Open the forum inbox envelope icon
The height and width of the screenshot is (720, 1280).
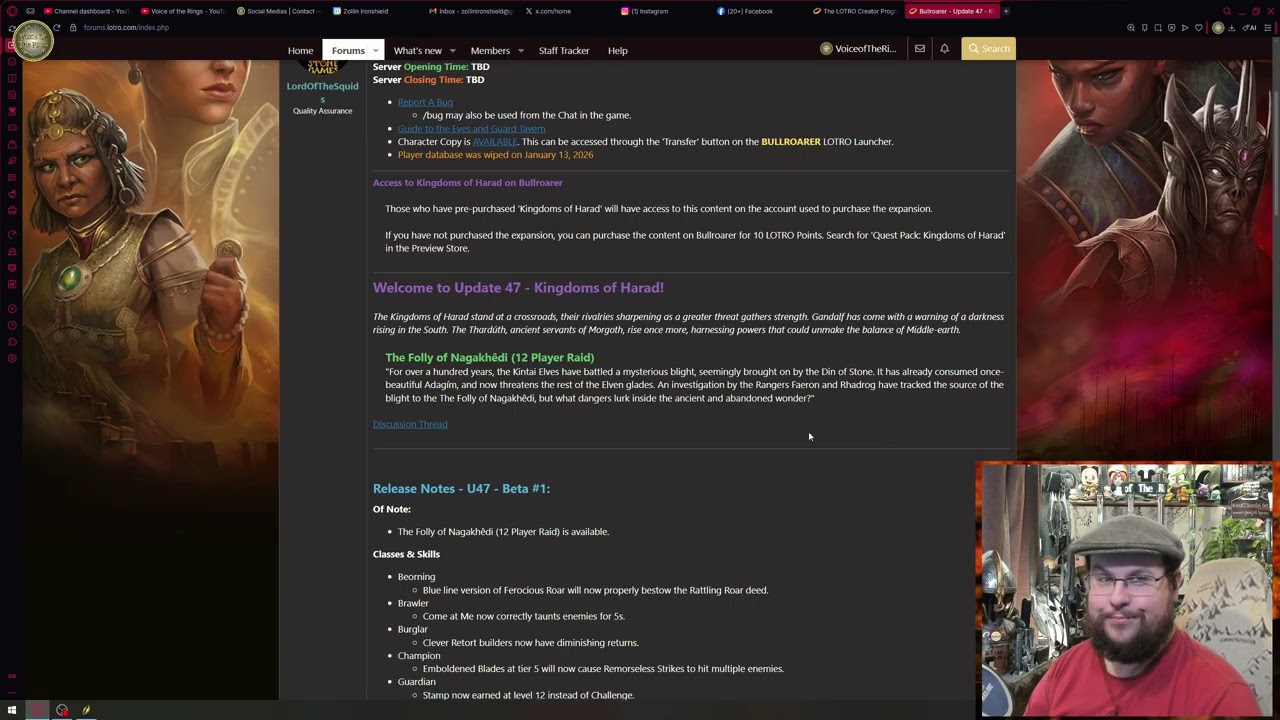920,49
